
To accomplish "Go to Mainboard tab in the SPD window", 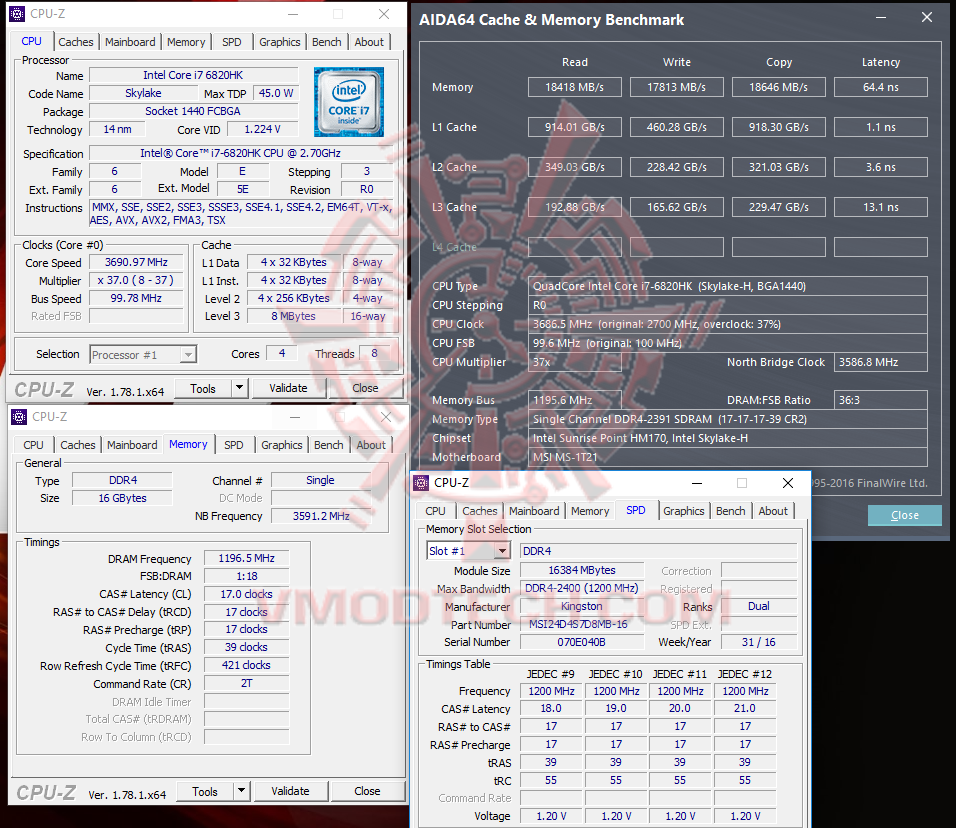I will pyautogui.click(x=534, y=511).
